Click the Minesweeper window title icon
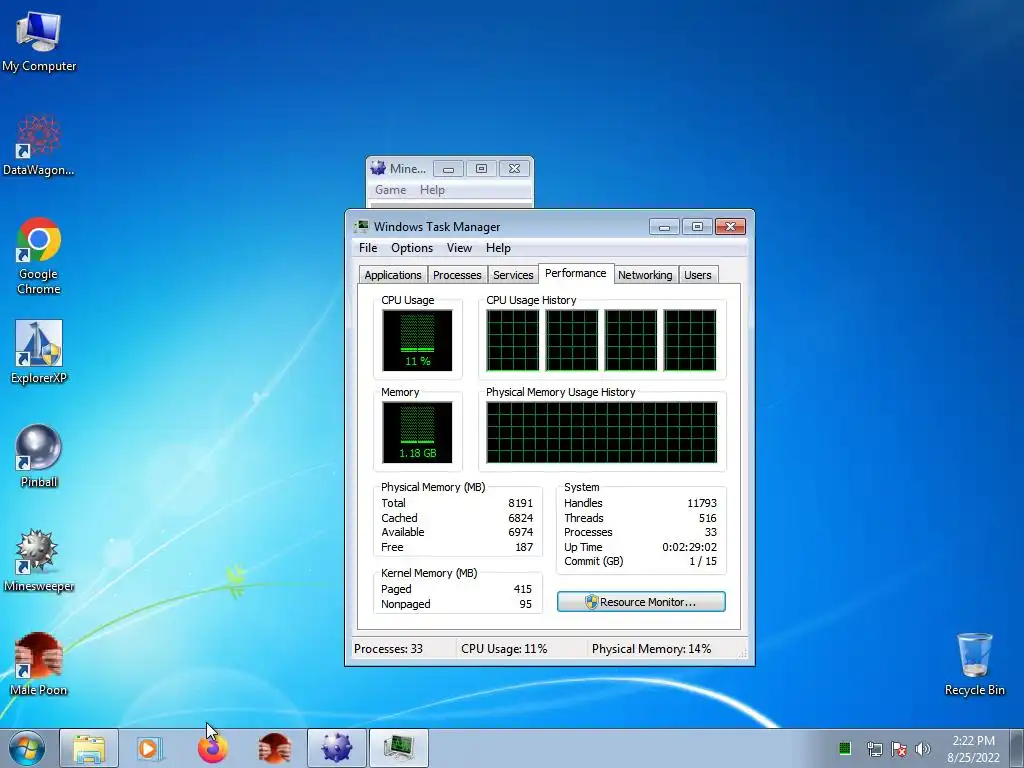 click(x=378, y=168)
